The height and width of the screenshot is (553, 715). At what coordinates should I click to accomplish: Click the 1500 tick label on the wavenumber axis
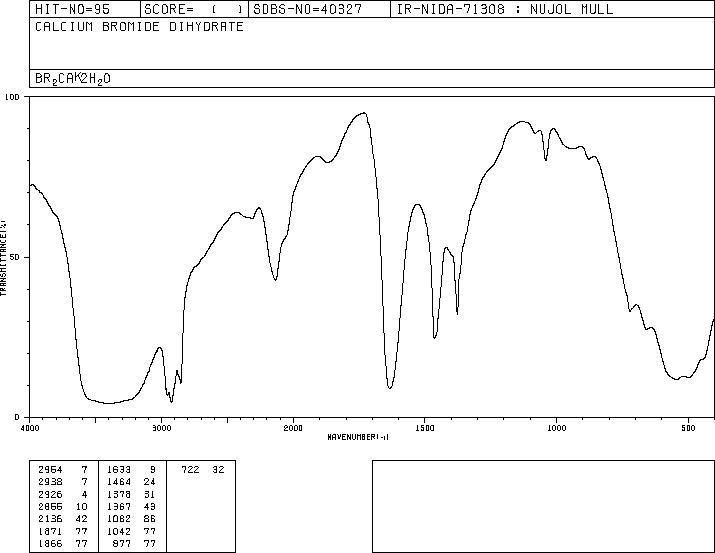425,428
